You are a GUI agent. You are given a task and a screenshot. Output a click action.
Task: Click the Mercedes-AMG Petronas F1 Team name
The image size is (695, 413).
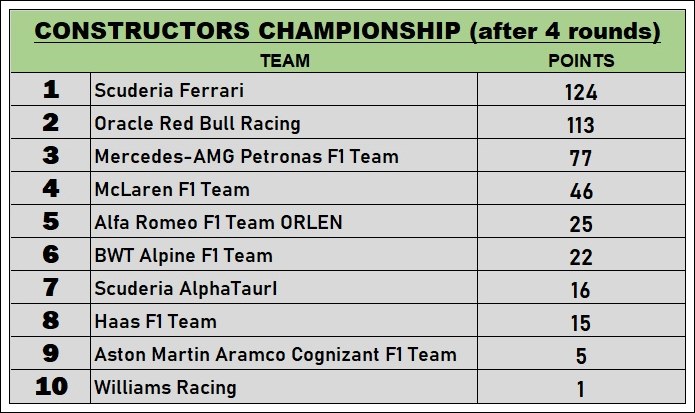(x=246, y=157)
